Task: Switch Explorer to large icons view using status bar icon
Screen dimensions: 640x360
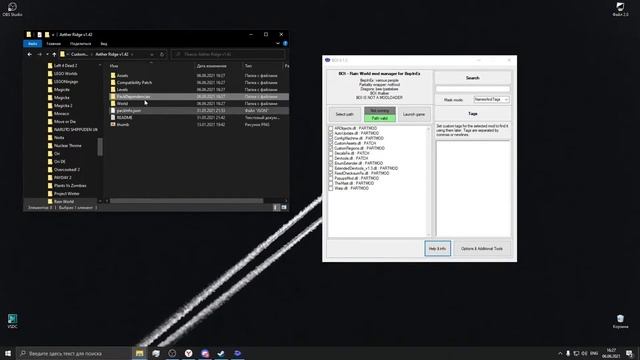Action: click(284, 207)
